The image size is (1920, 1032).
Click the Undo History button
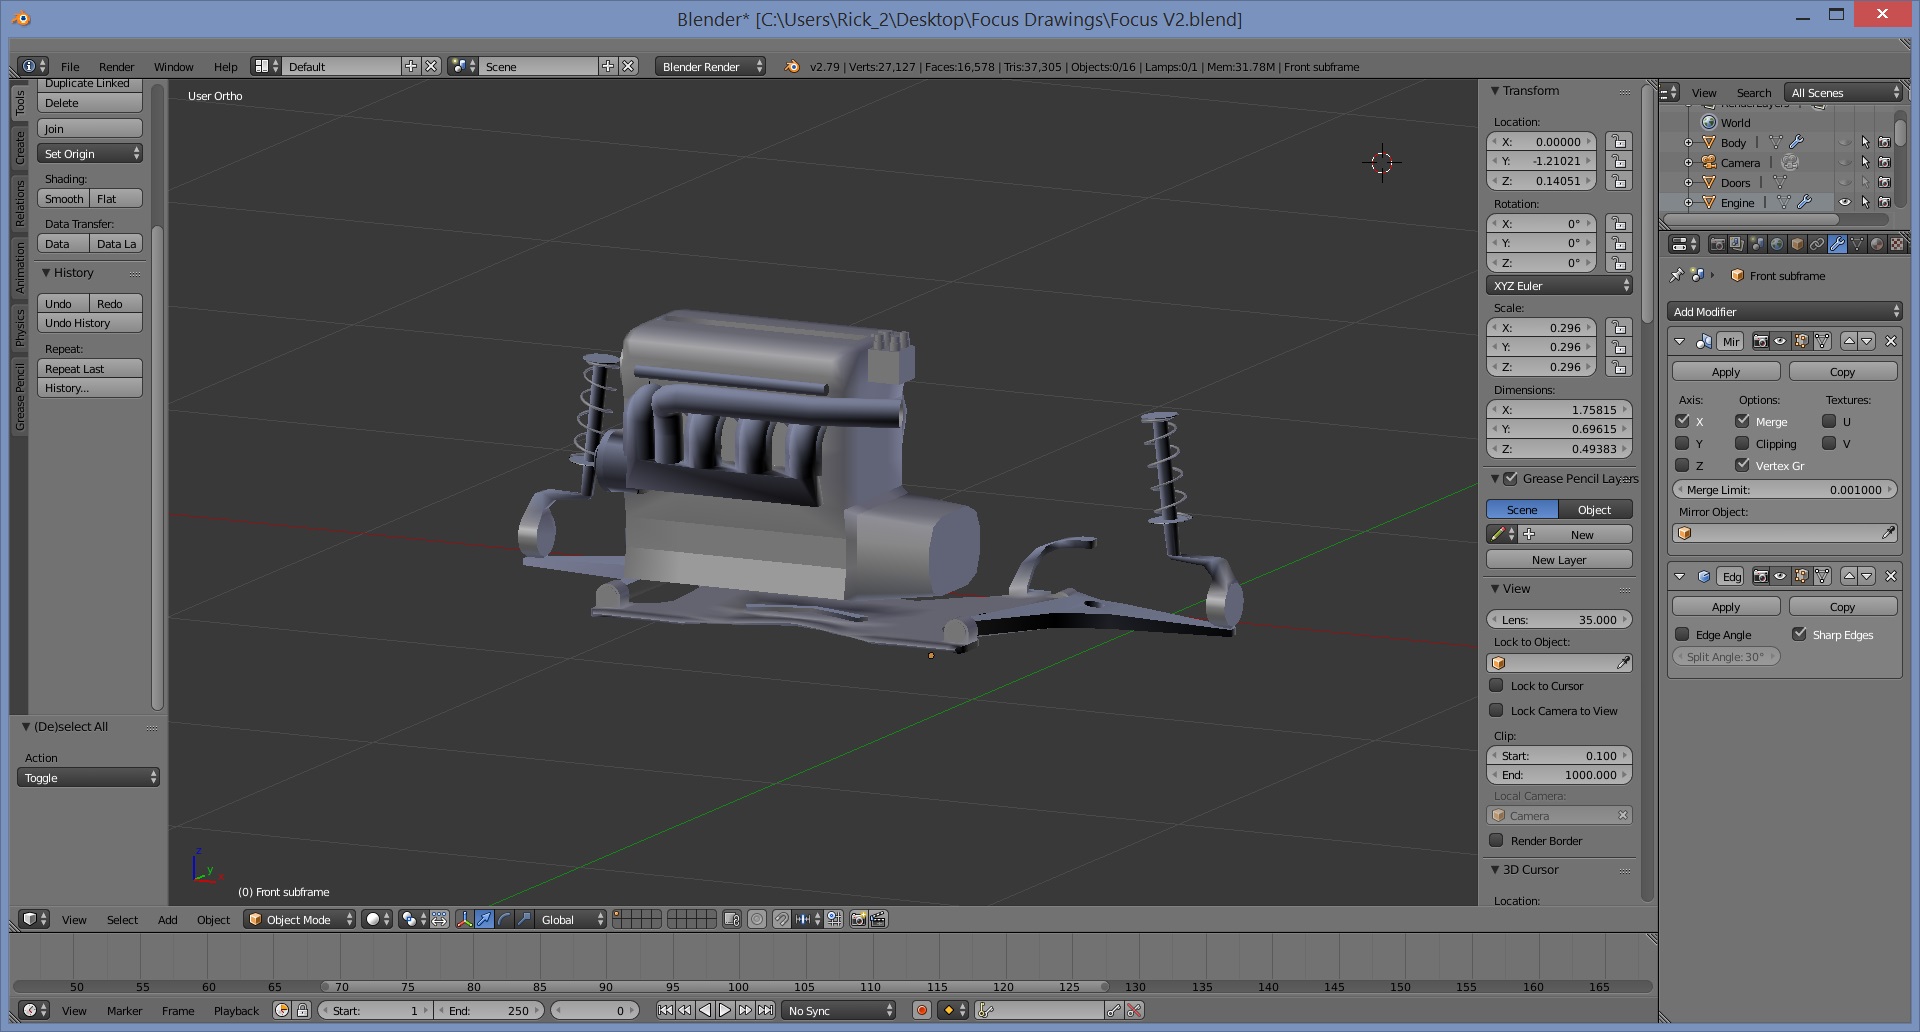coord(89,323)
